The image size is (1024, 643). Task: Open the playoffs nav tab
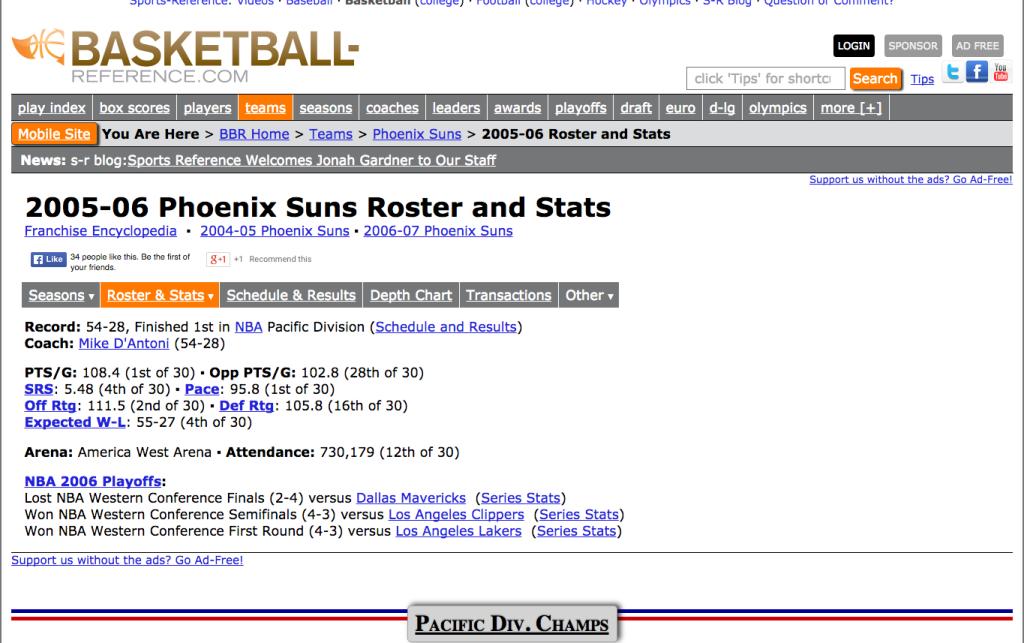581,108
